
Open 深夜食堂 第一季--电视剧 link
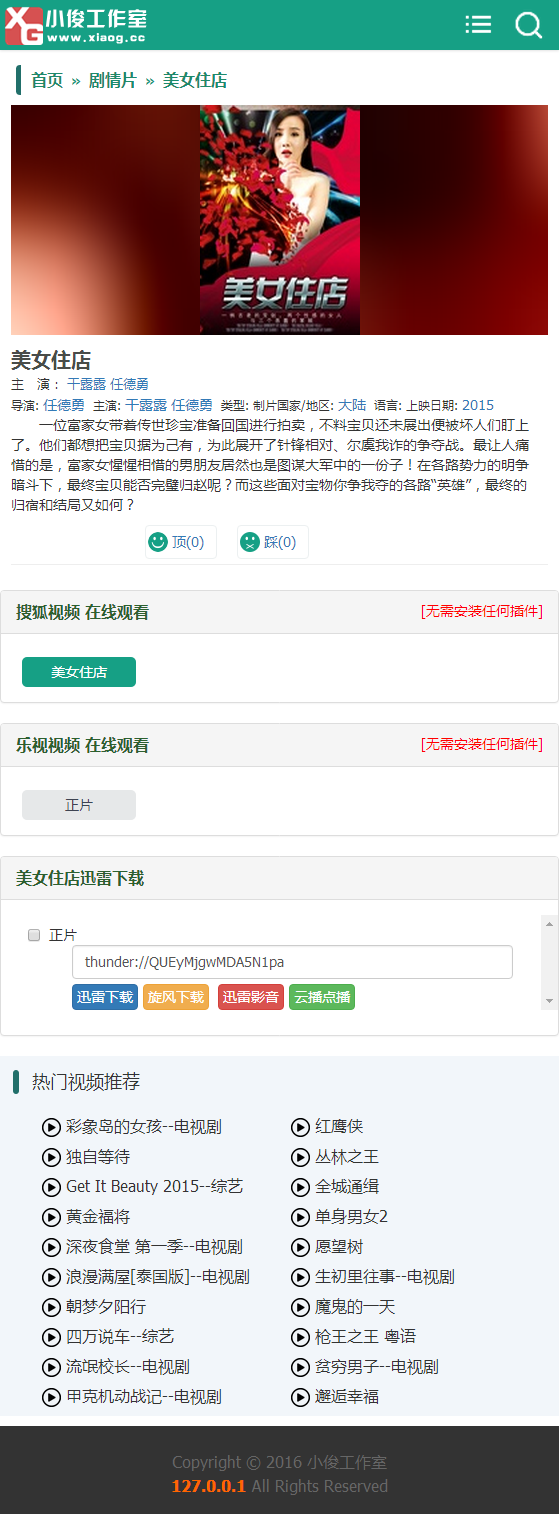click(154, 1247)
